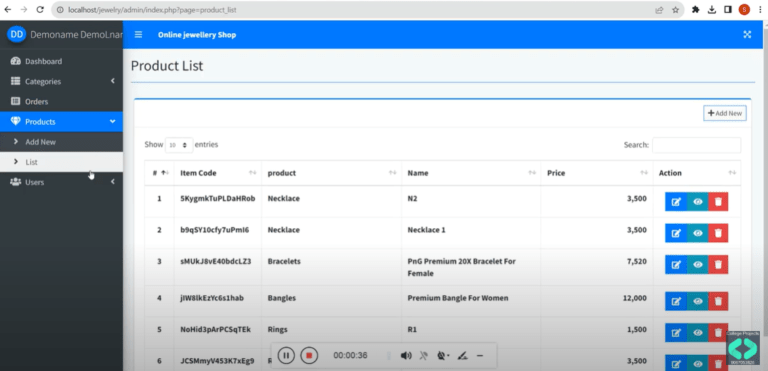Click the hamburger menu toggle icon
768x371 pixels.
(x=139, y=35)
